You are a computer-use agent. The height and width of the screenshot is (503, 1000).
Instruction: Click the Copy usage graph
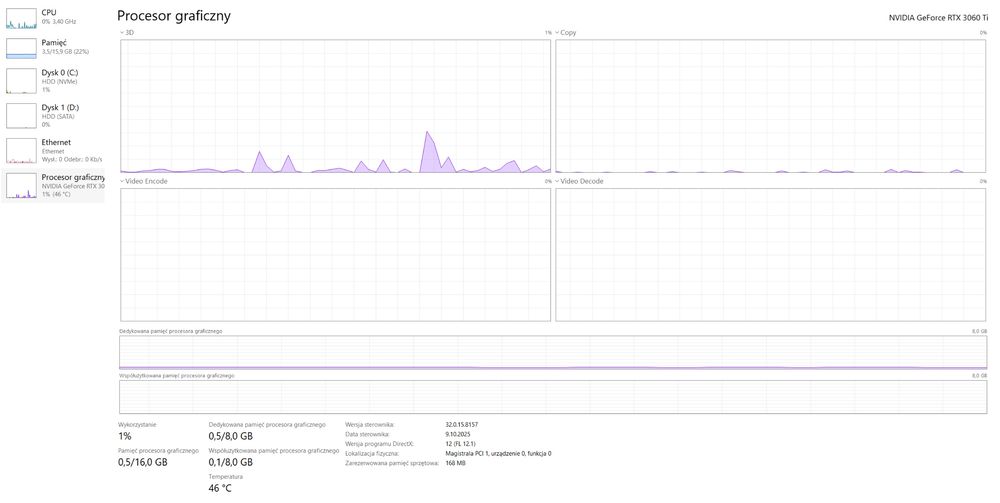pos(770,106)
